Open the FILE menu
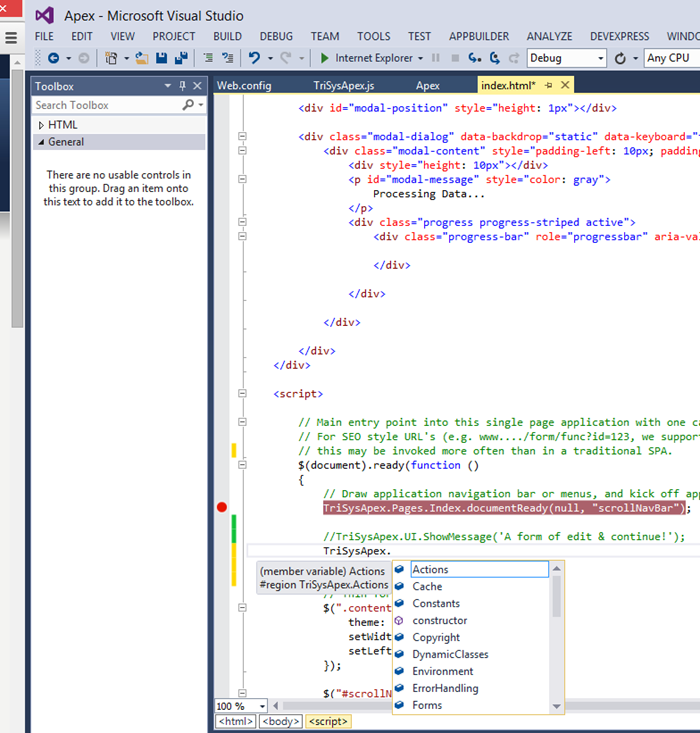The height and width of the screenshot is (733, 700). [44, 36]
